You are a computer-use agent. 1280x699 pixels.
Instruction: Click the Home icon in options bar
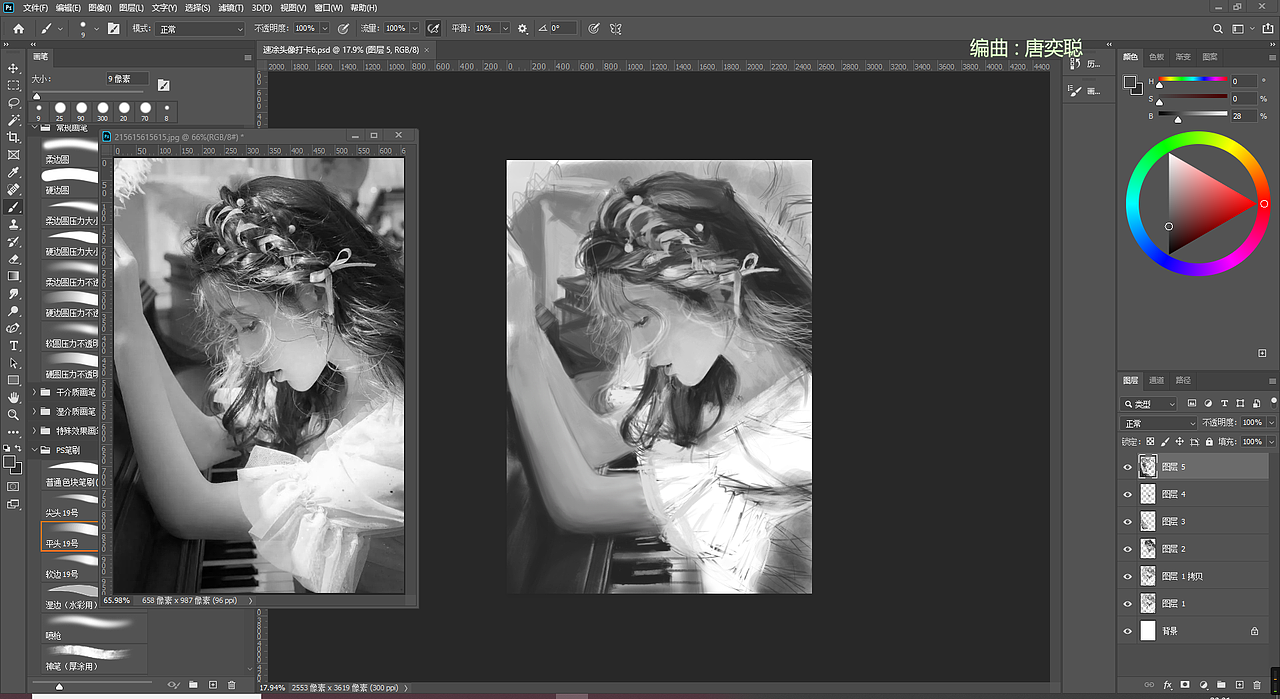tap(18, 29)
